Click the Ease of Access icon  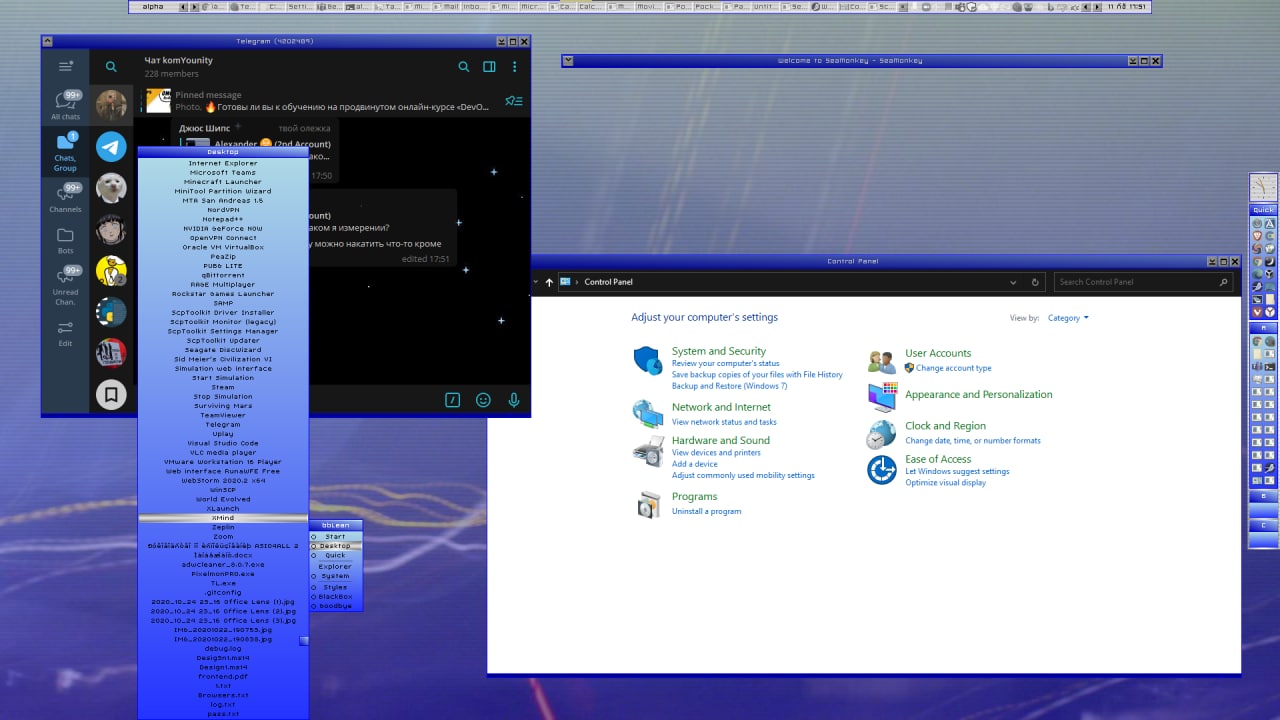pos(881,469)
